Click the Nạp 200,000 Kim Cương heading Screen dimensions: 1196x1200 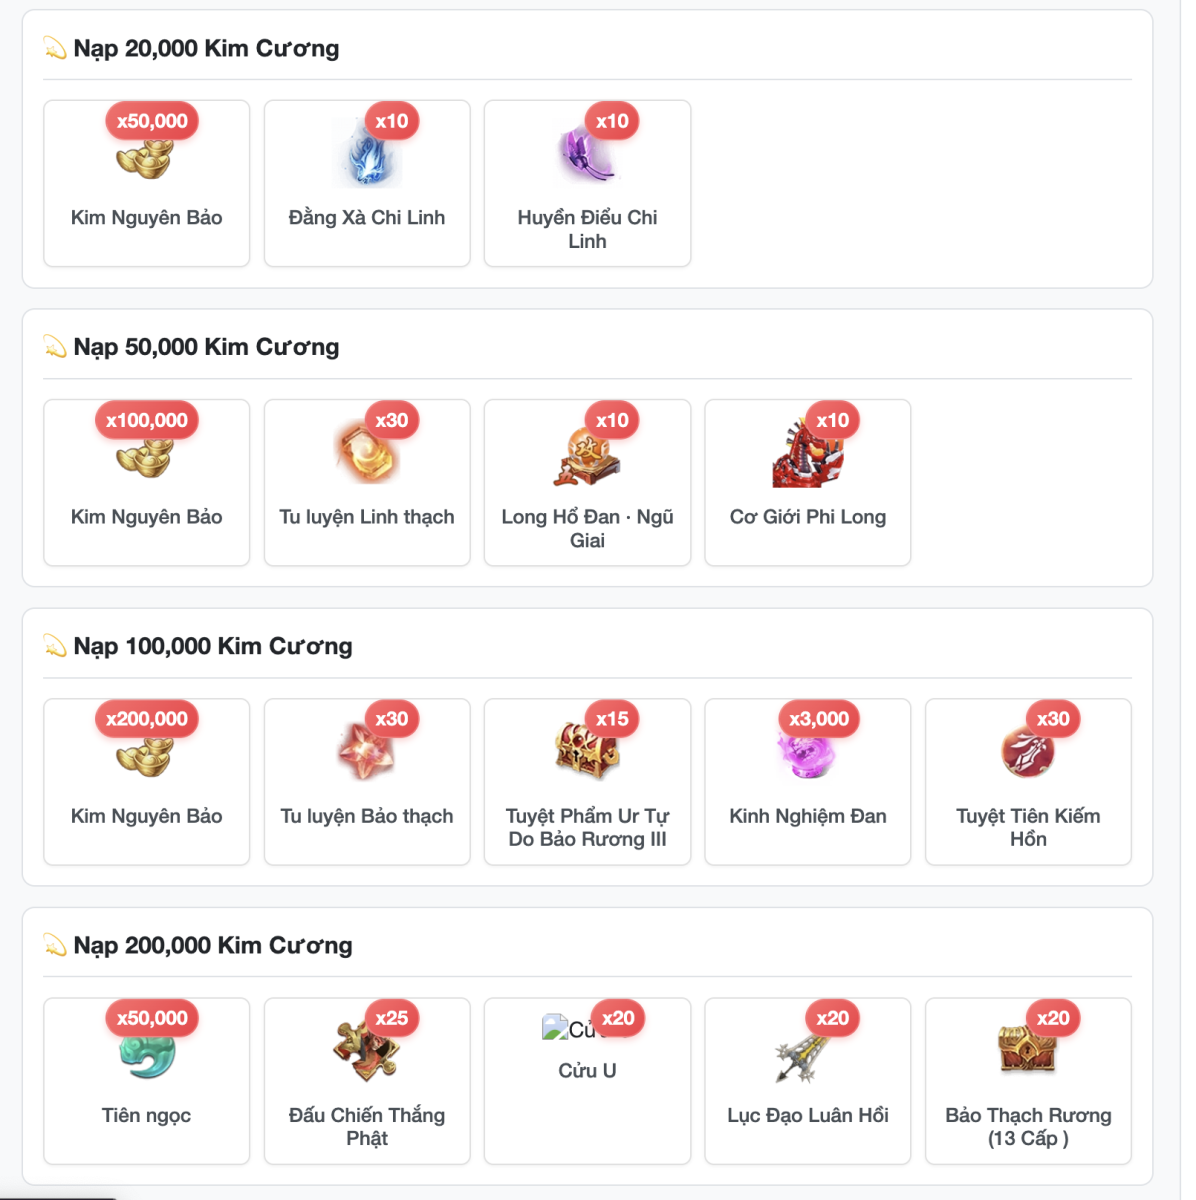[213, 945]
